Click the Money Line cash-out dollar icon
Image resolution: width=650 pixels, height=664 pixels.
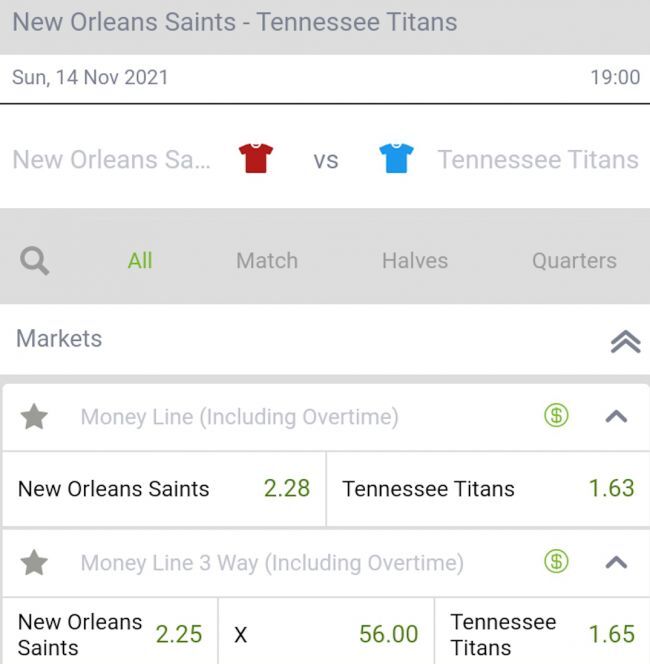pos(556,416)
